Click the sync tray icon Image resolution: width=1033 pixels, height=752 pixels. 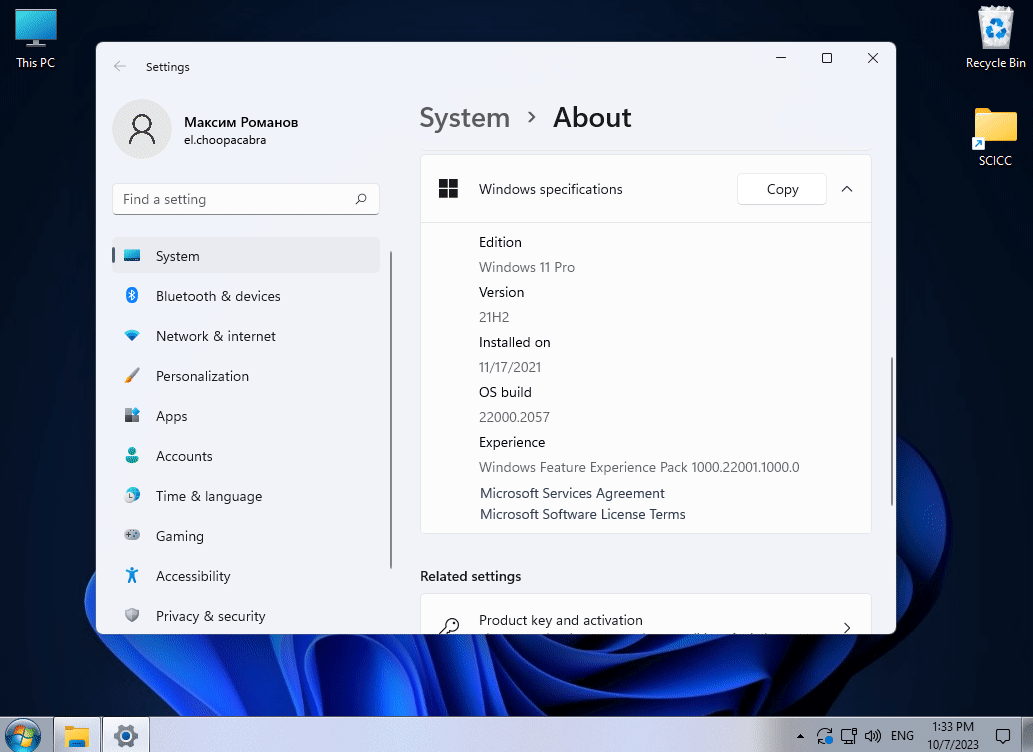[824, 736]
